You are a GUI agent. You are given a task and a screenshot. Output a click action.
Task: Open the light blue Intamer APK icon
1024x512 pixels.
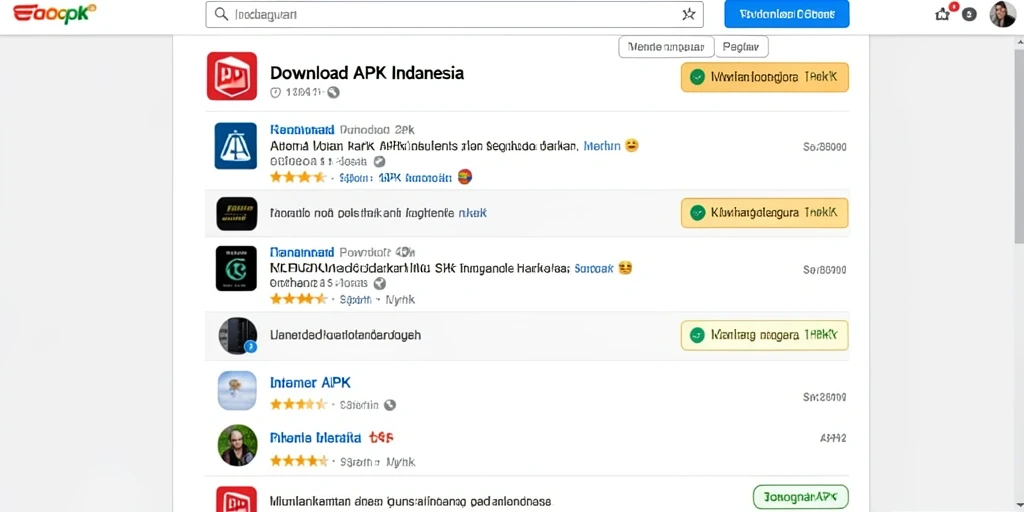point(237,391)
